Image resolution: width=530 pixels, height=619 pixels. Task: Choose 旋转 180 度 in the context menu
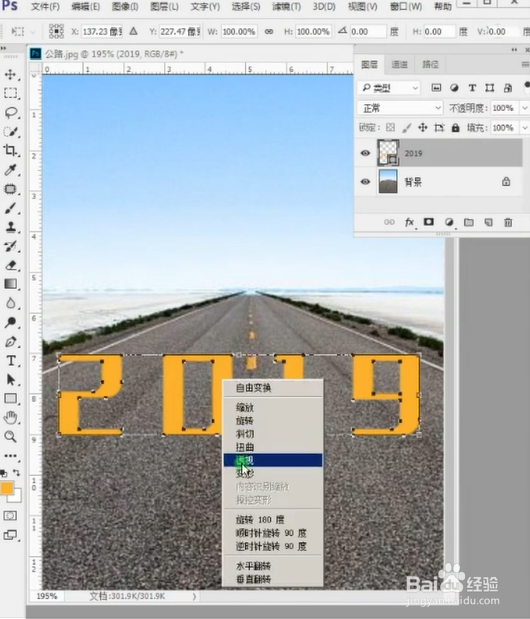click(273, 520)
